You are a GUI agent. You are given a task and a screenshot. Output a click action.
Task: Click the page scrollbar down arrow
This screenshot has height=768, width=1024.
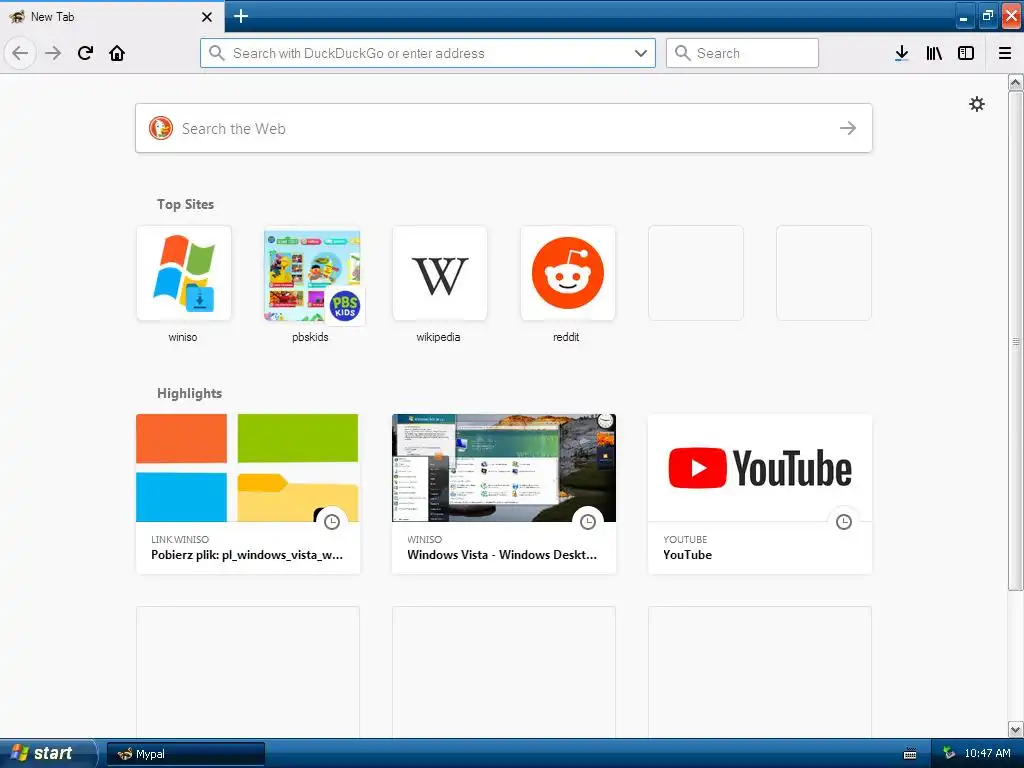point(1016,729)
